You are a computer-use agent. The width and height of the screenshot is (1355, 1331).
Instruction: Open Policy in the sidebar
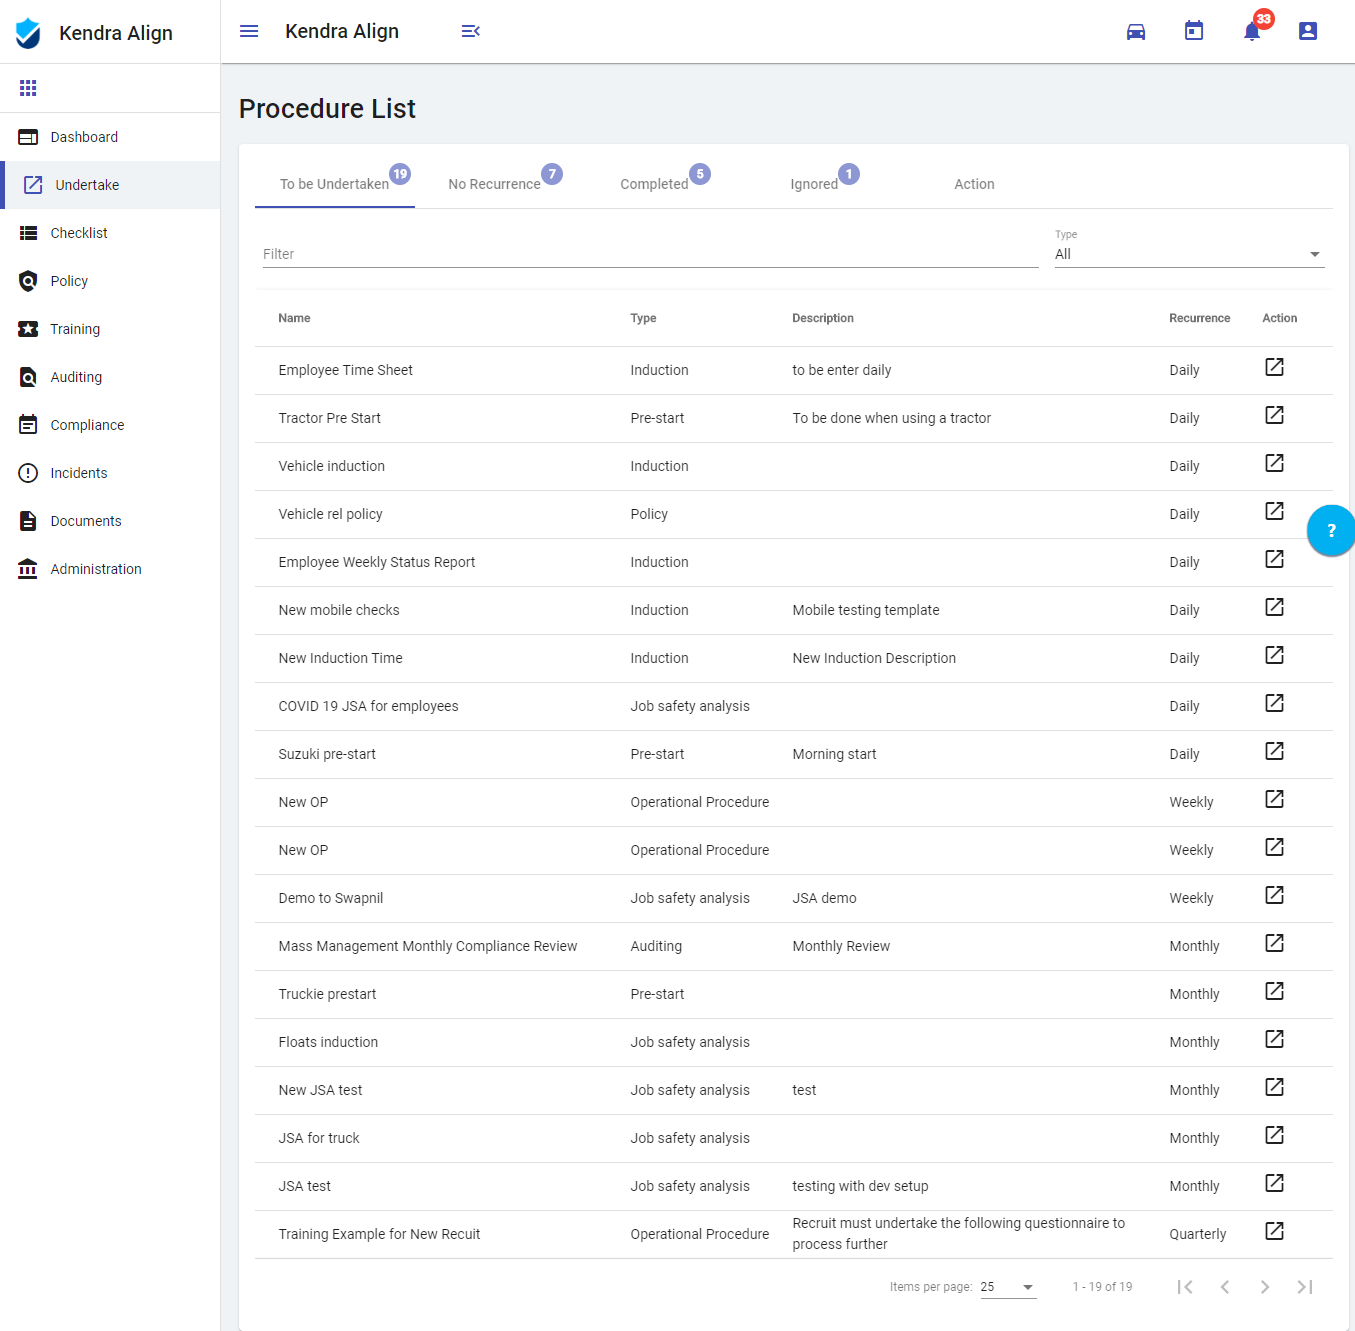(110, 281)
